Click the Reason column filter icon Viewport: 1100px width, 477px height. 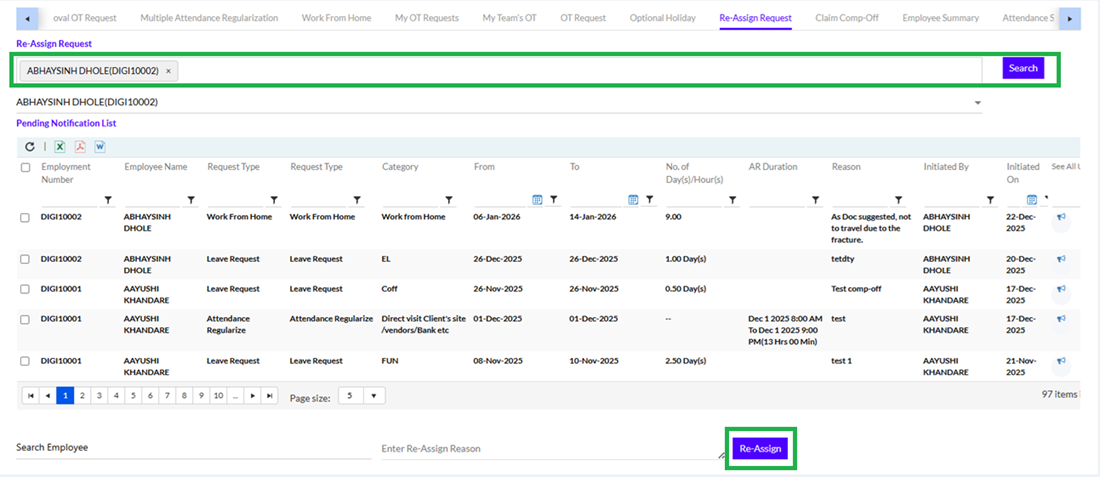(898, 200)
